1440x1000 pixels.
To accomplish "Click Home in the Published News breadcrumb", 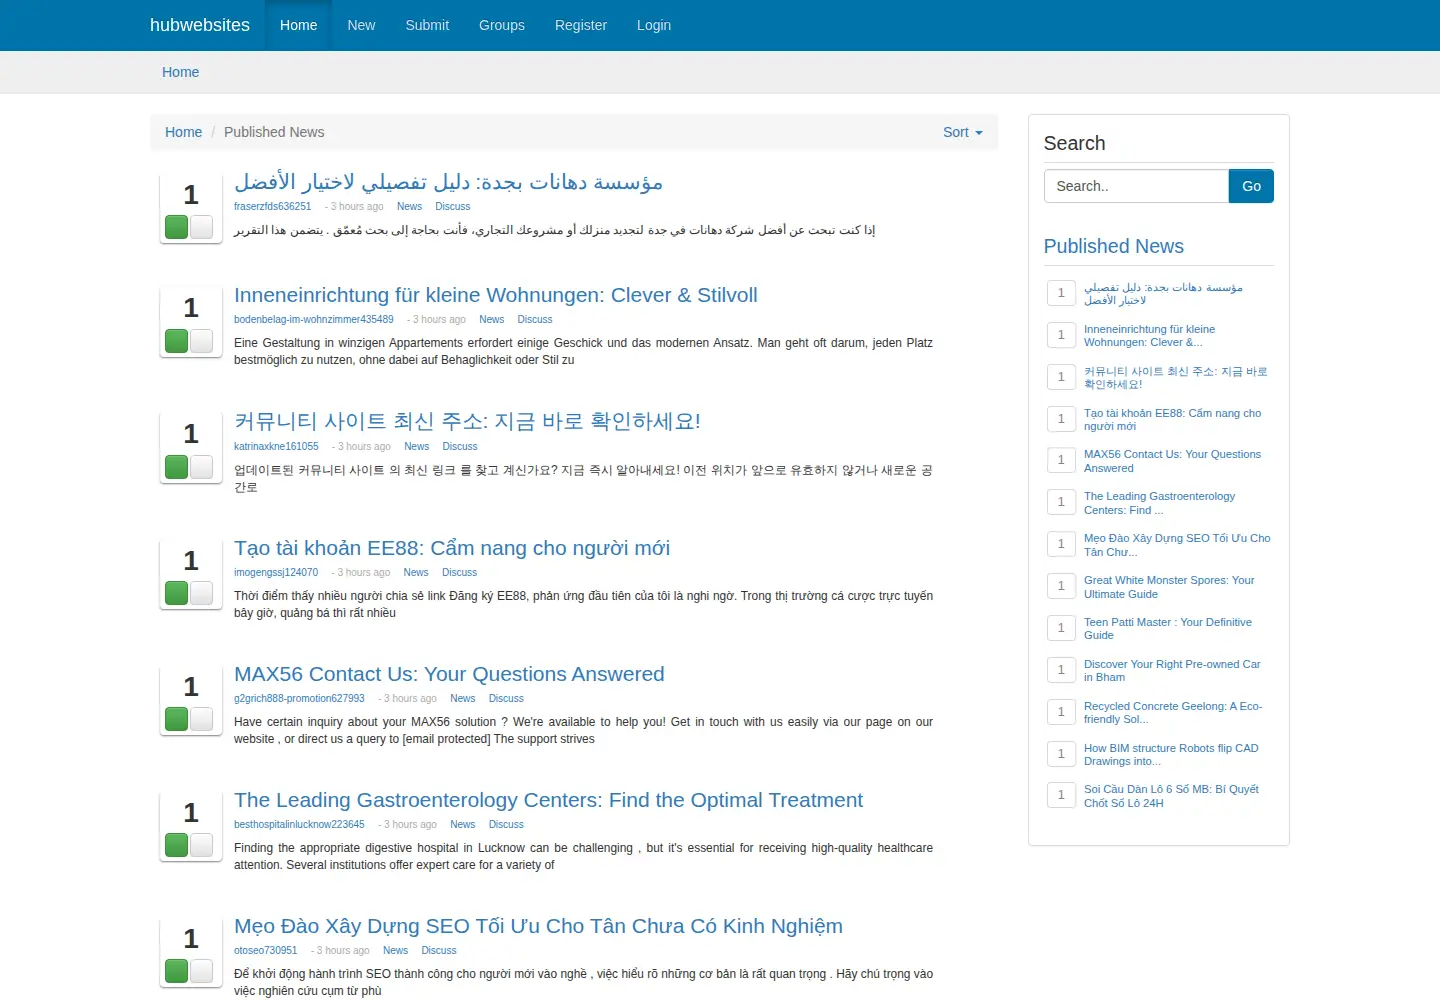I will [184, 132].
